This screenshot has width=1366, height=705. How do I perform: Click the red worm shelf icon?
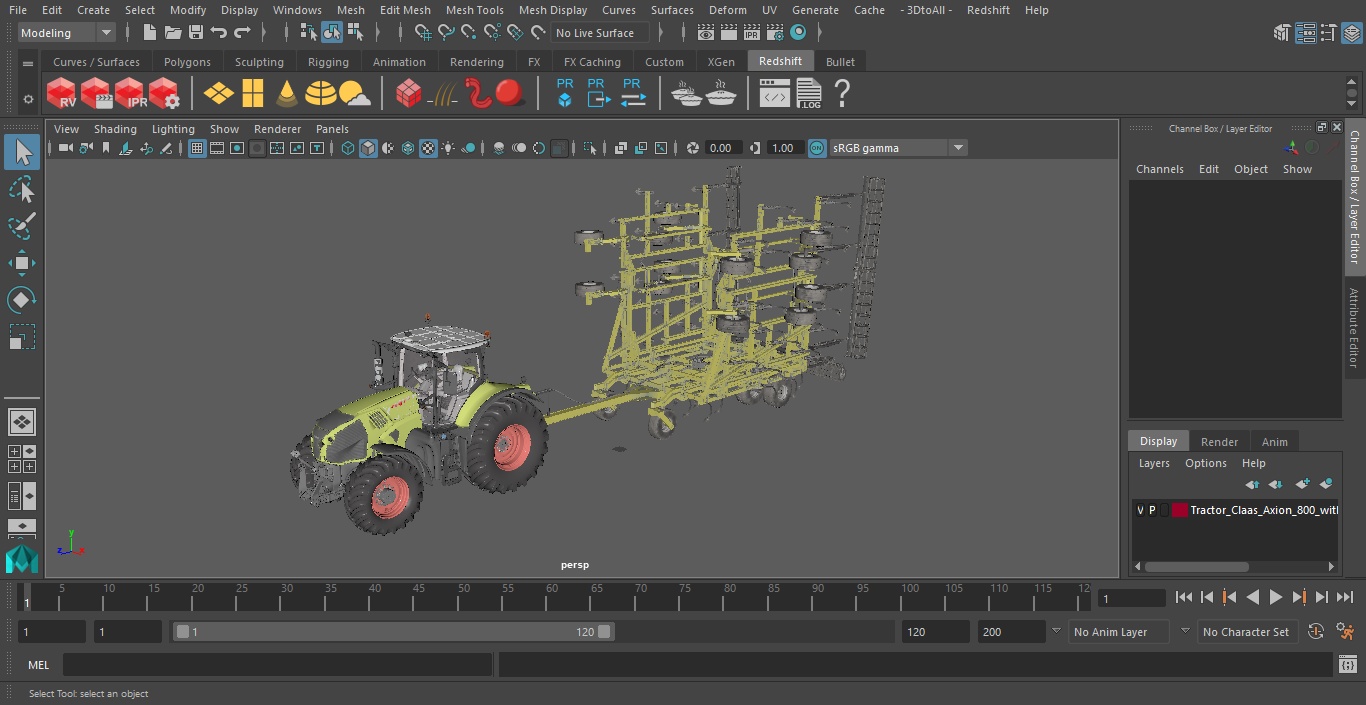click(x=478, y=94)
